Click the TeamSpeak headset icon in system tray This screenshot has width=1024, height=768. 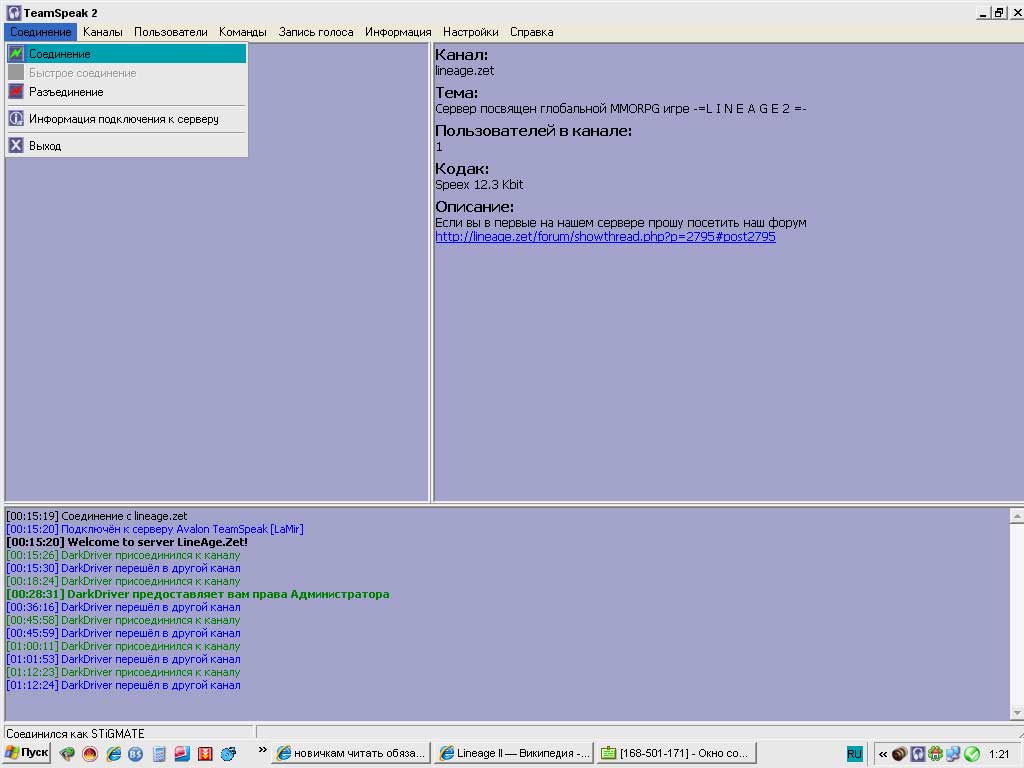point(917,754)
